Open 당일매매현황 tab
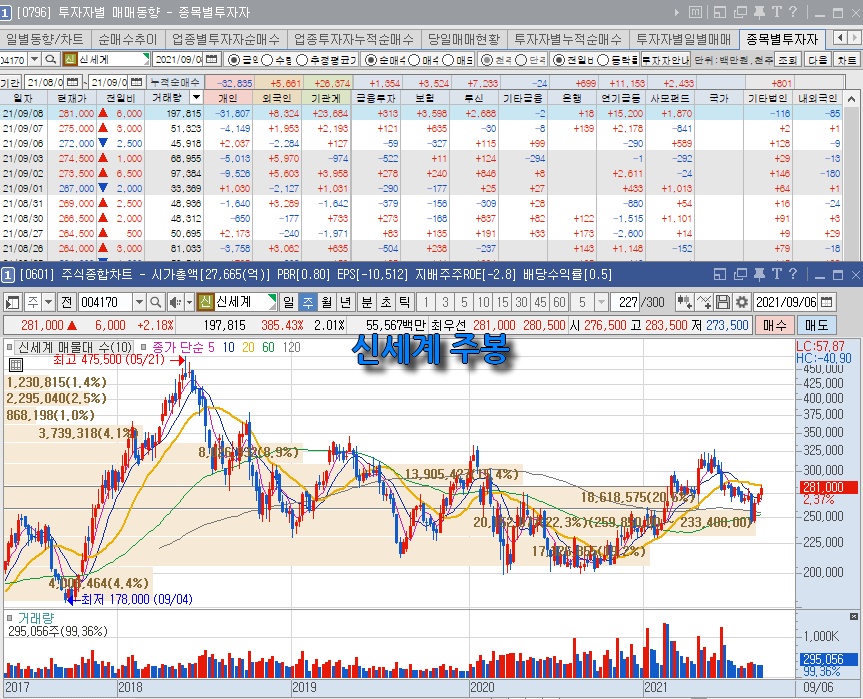Image resolution: width=863 pixels, height=699 pixels. (464, 39)
